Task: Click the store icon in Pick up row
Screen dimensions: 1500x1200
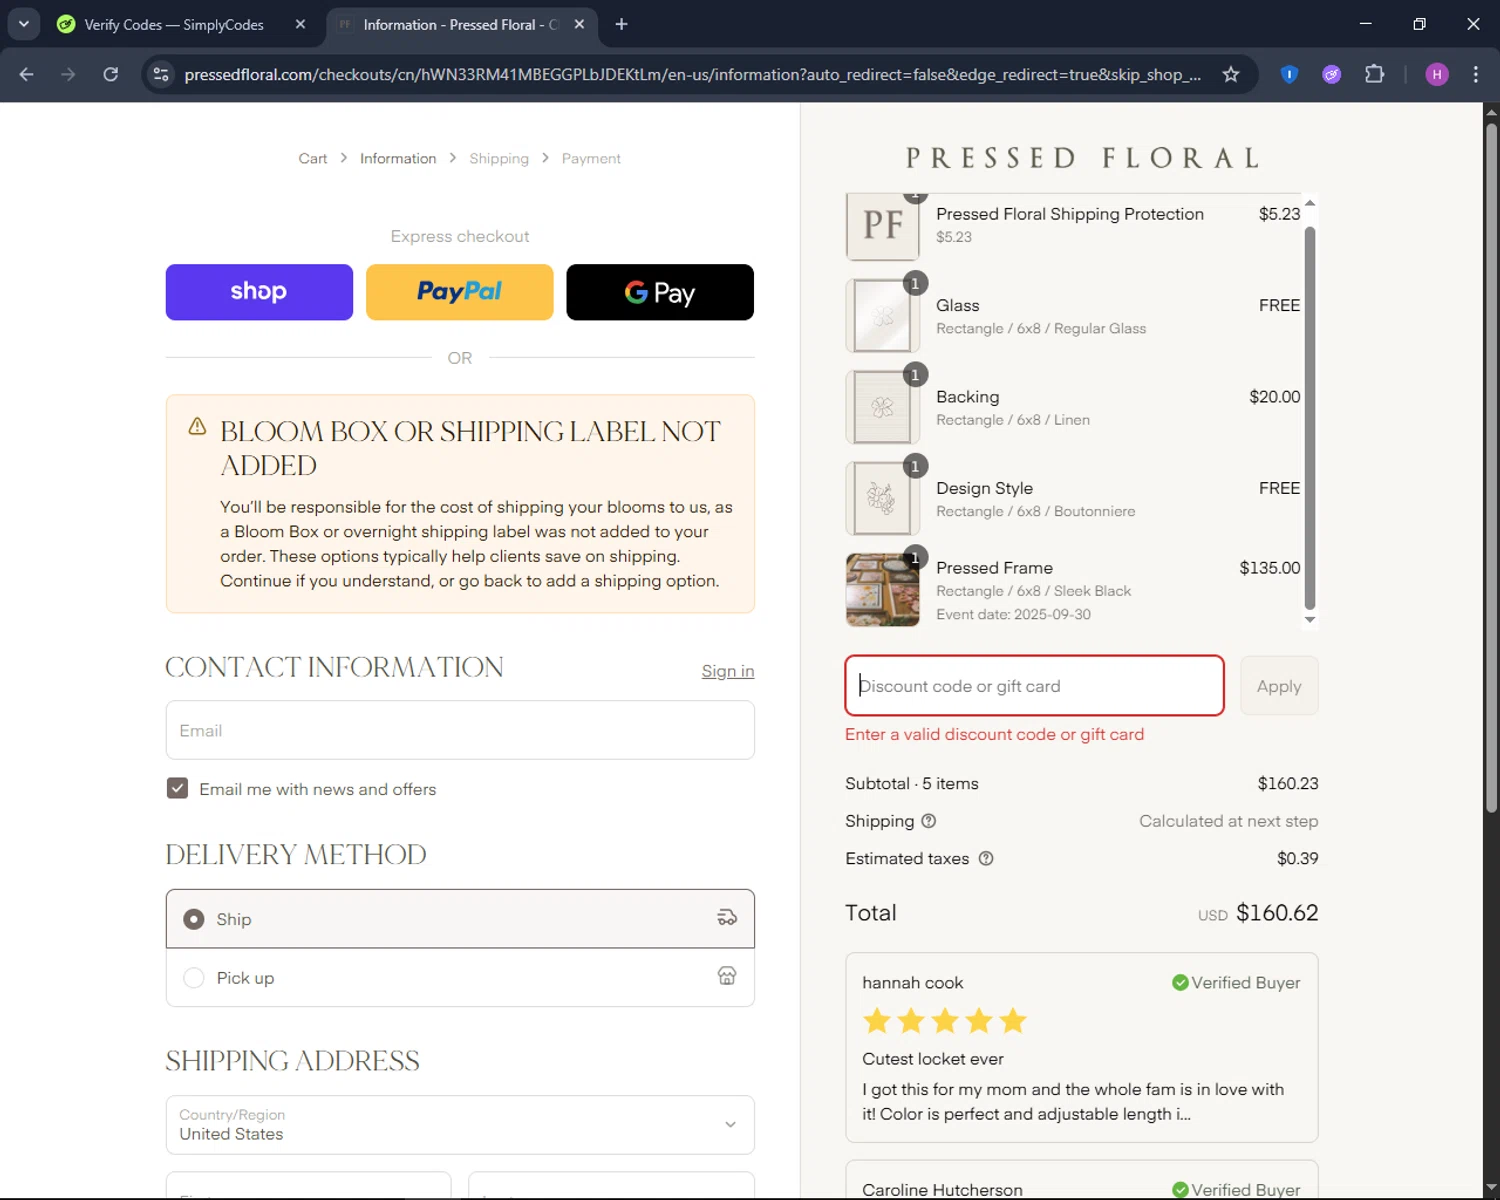Action: (x=727, y=976)
